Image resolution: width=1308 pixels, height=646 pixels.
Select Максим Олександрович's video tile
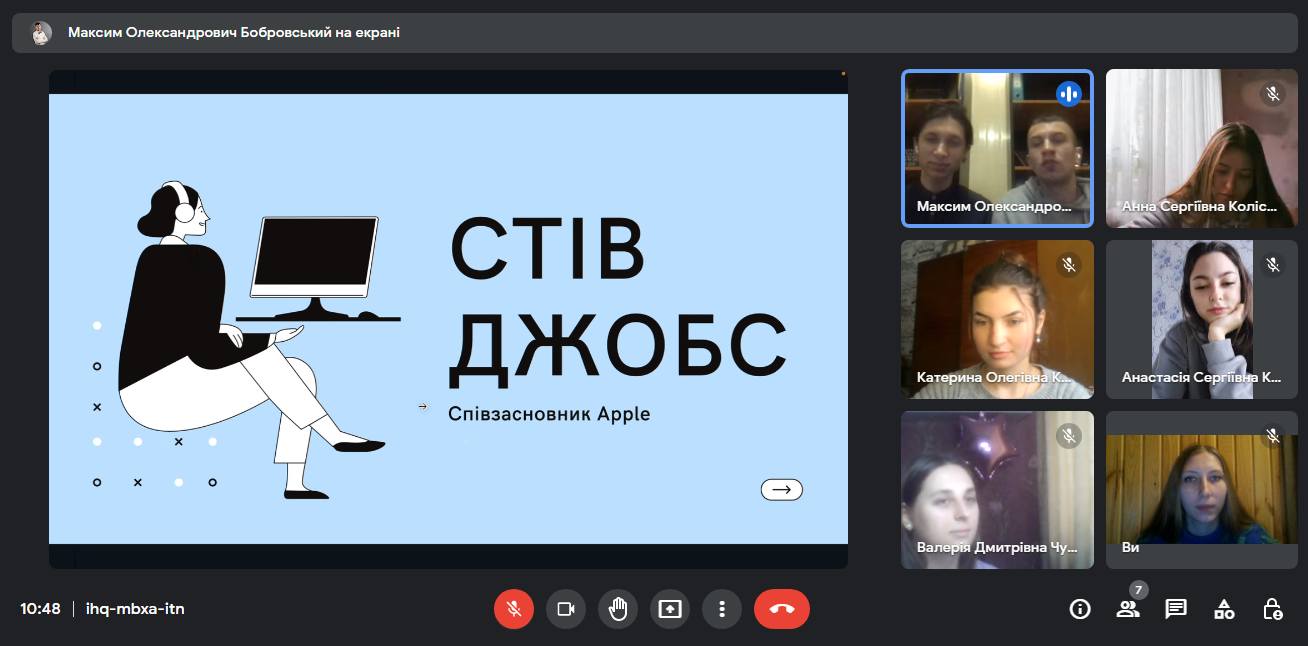tap(997, 148)
